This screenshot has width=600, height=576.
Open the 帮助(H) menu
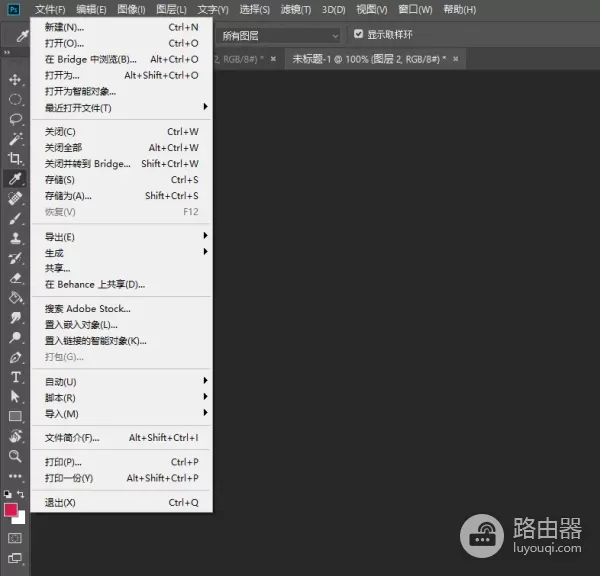460,9
